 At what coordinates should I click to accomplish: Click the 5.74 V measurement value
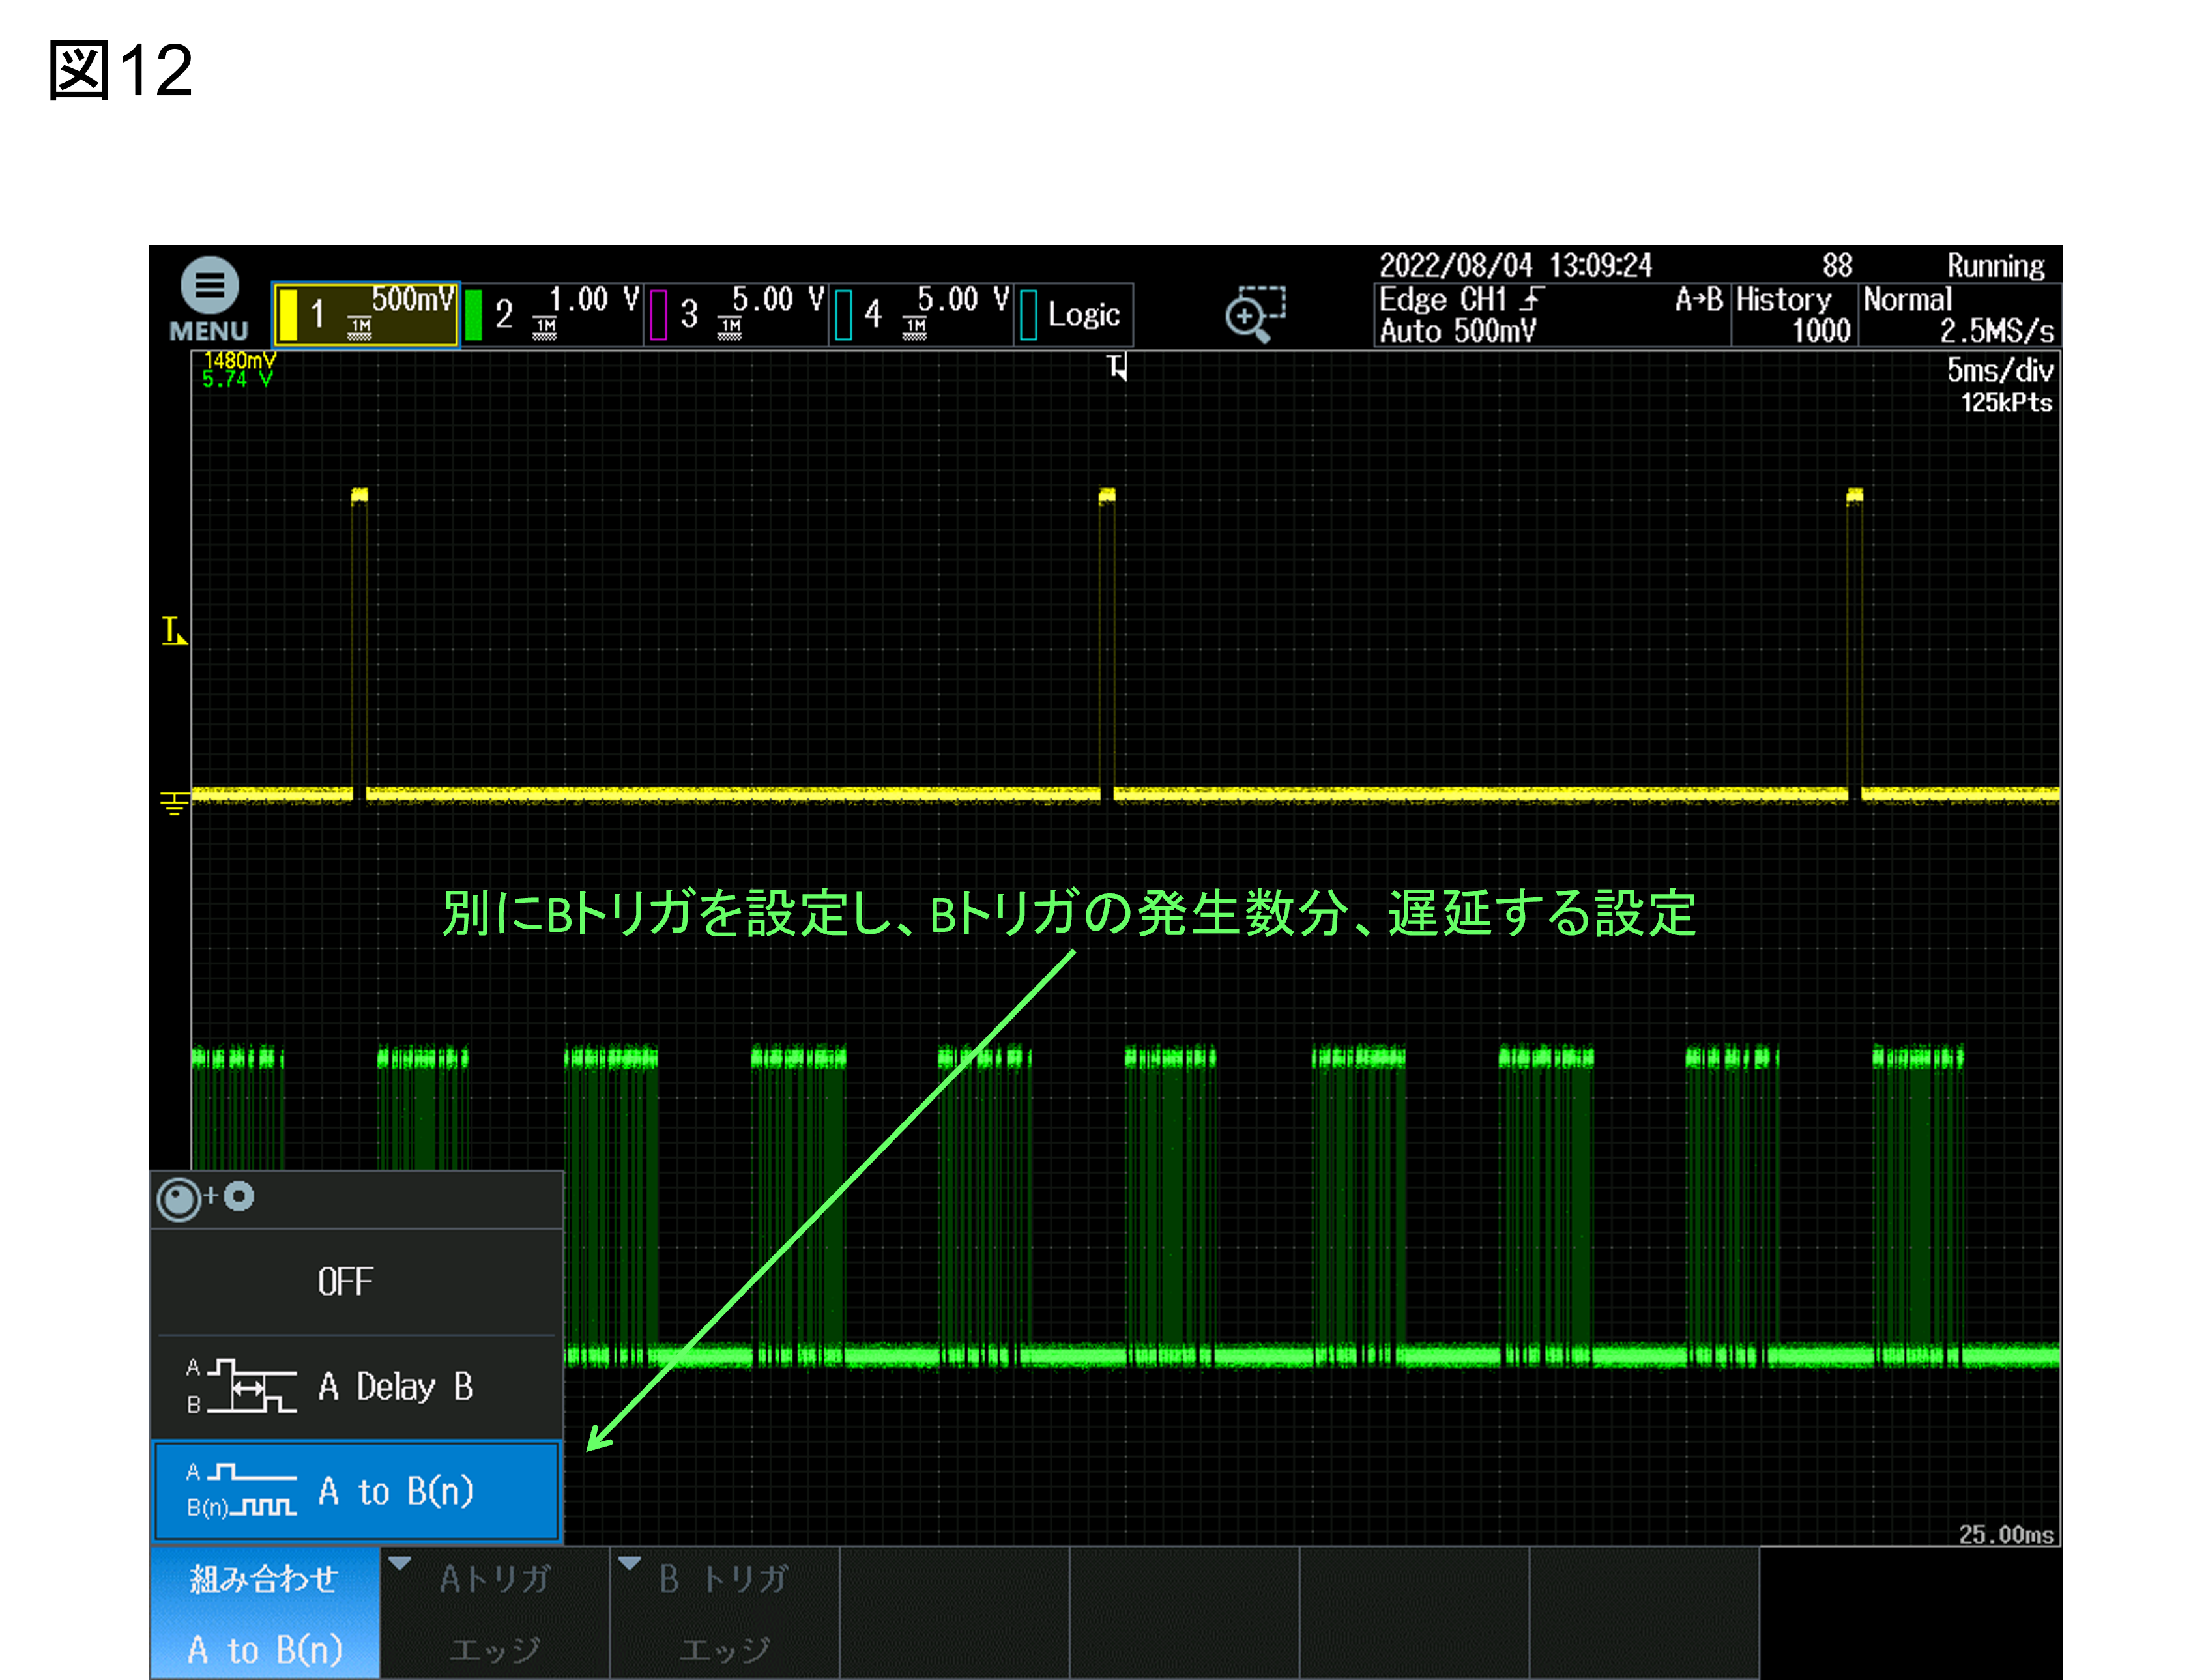237,379
